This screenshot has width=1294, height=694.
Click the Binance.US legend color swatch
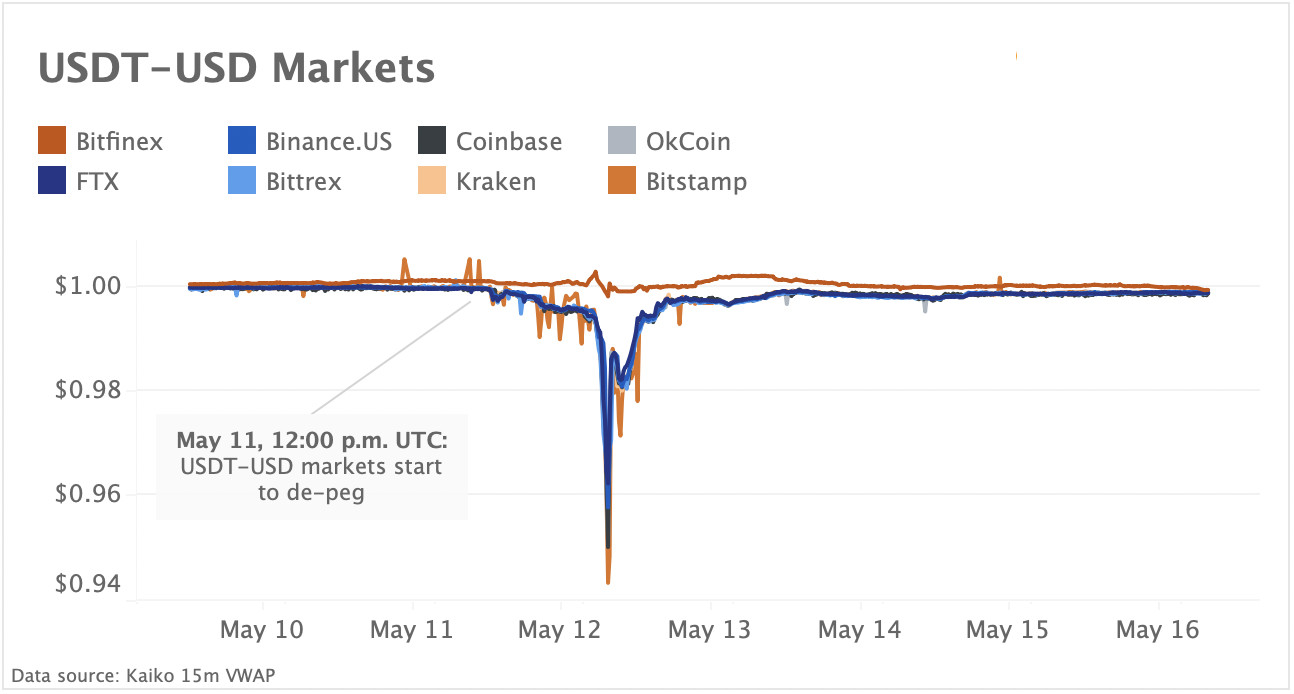tap(243, 141)
